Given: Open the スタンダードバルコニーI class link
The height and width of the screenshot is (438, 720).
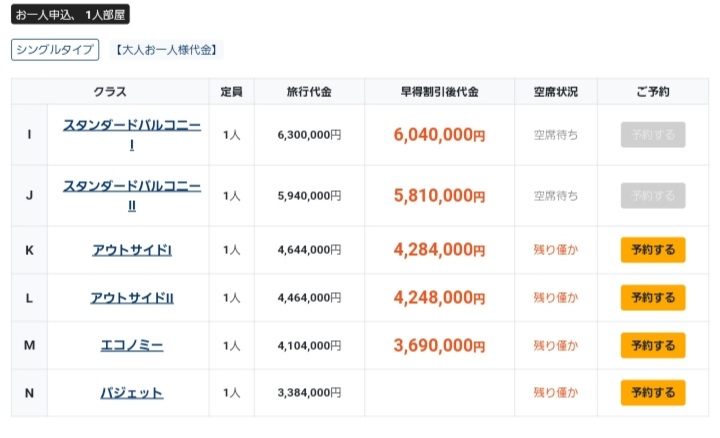Looking at the screenshot, I should click(x=132, y=135).
